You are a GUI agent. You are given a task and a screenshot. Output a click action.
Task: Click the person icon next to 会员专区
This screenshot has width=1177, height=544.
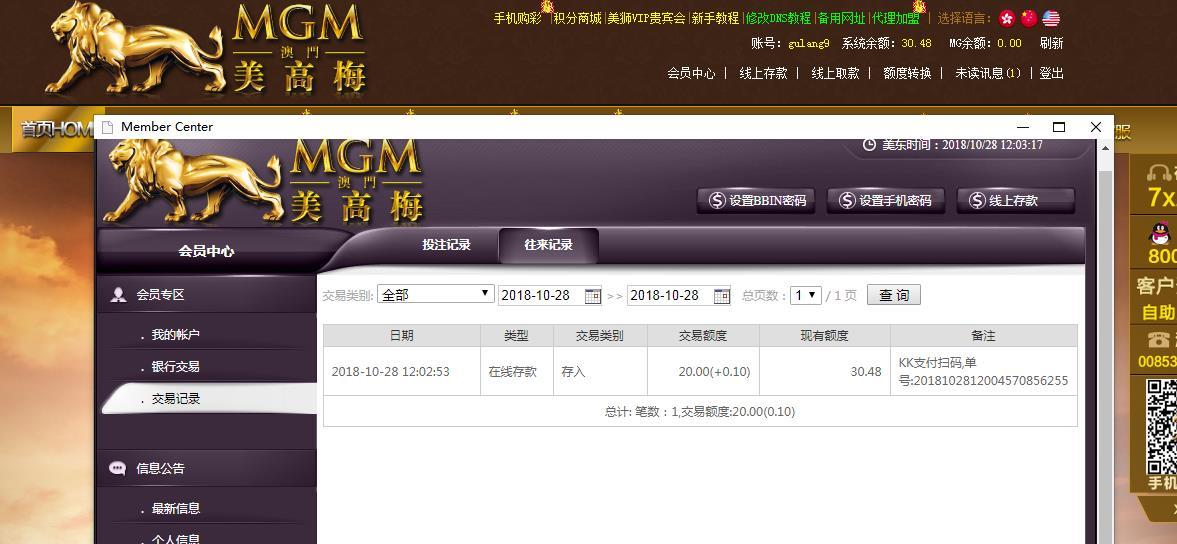pyautogui.click(x=118, y=295)
